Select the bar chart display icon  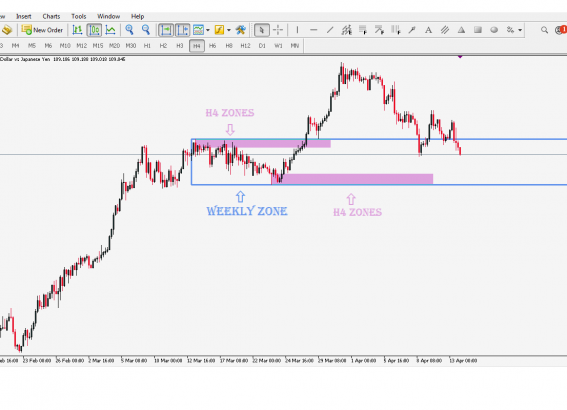point(77,30)
